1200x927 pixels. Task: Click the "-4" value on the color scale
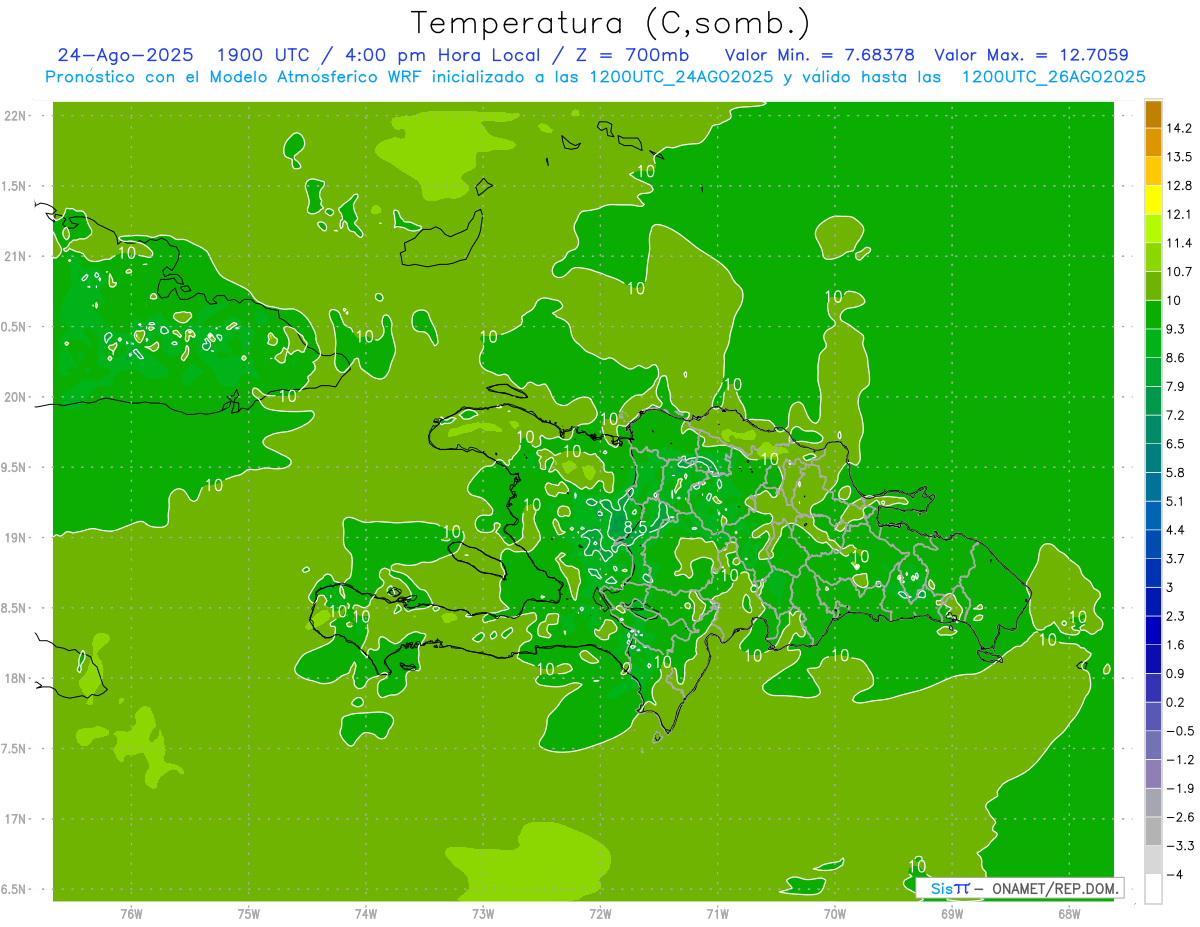tap(1175, 875)
